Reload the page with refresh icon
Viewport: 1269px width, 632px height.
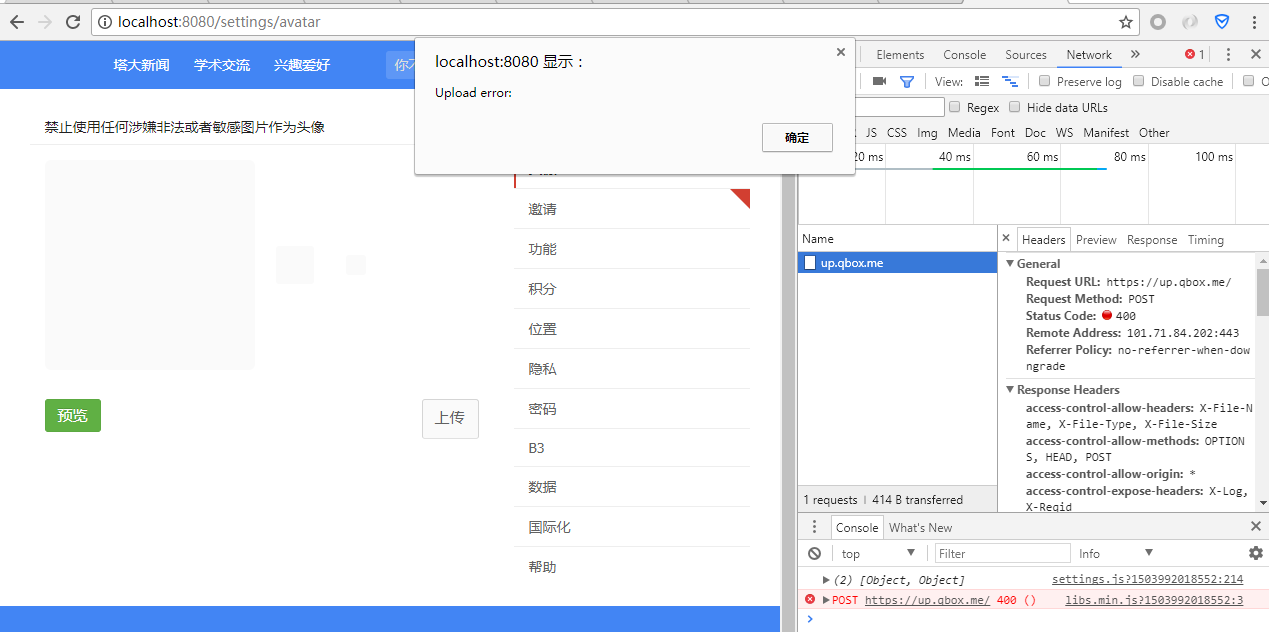[73, 21]
